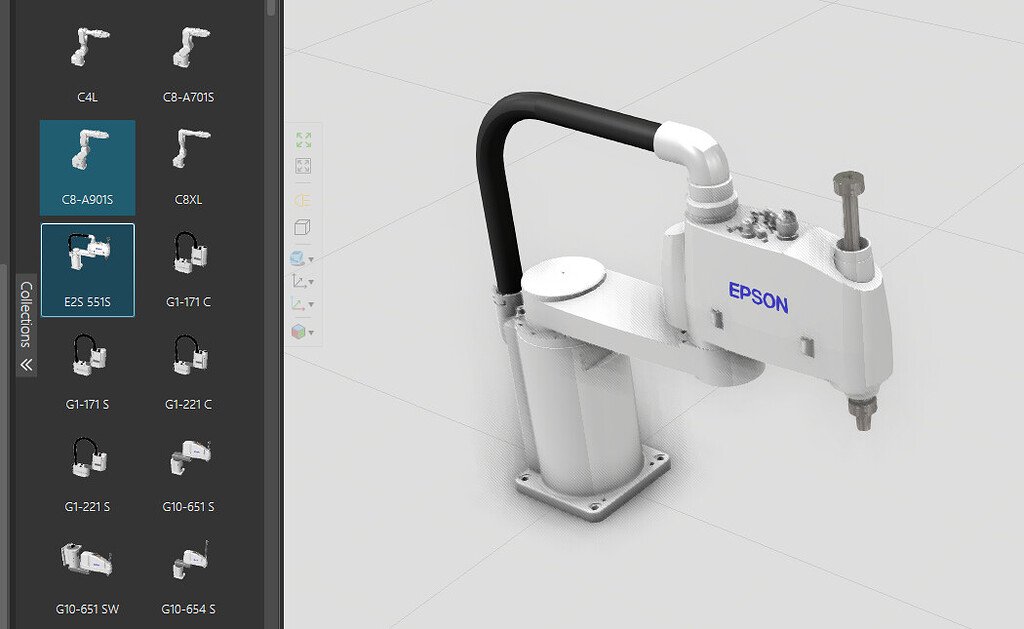
Task: Toggle the yellow headlight icon
Action: (x=302, y=201)
